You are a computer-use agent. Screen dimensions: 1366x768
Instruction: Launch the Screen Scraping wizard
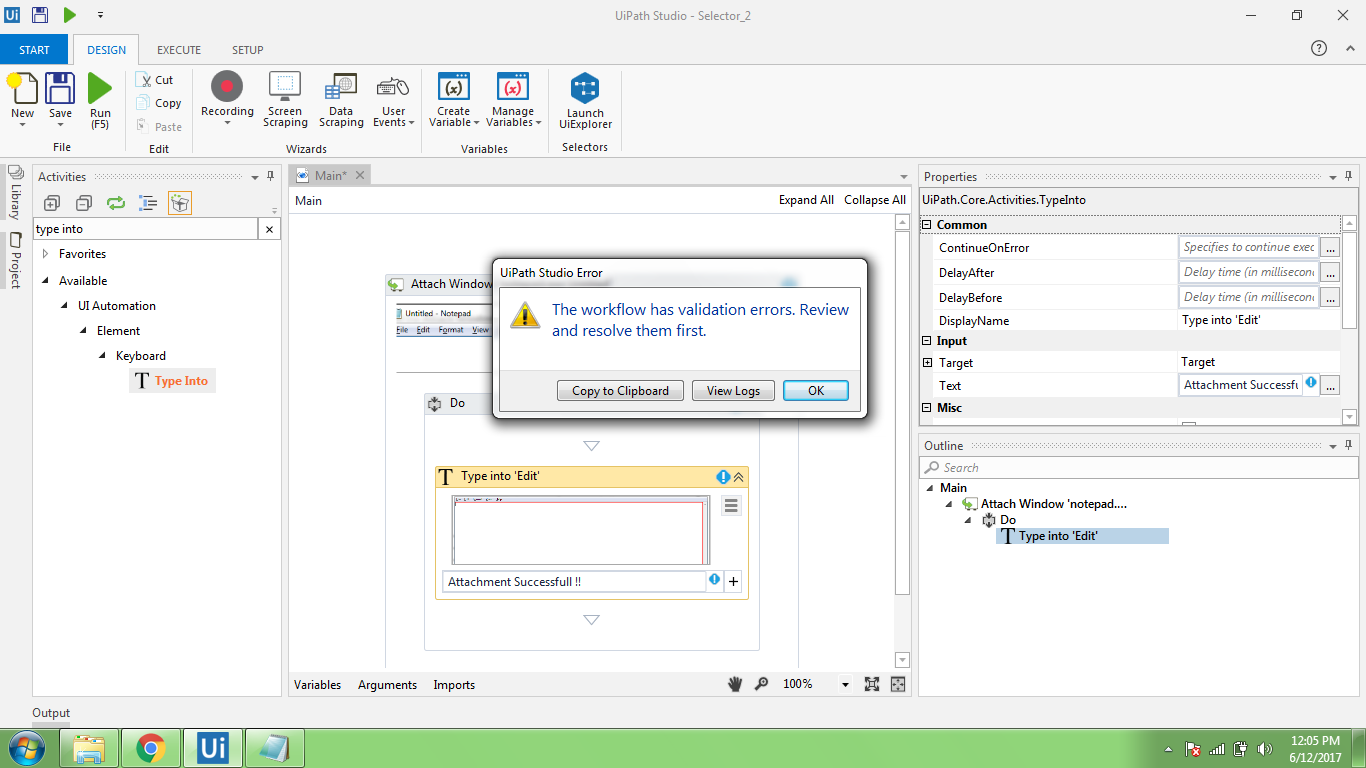tap(285, 100)
